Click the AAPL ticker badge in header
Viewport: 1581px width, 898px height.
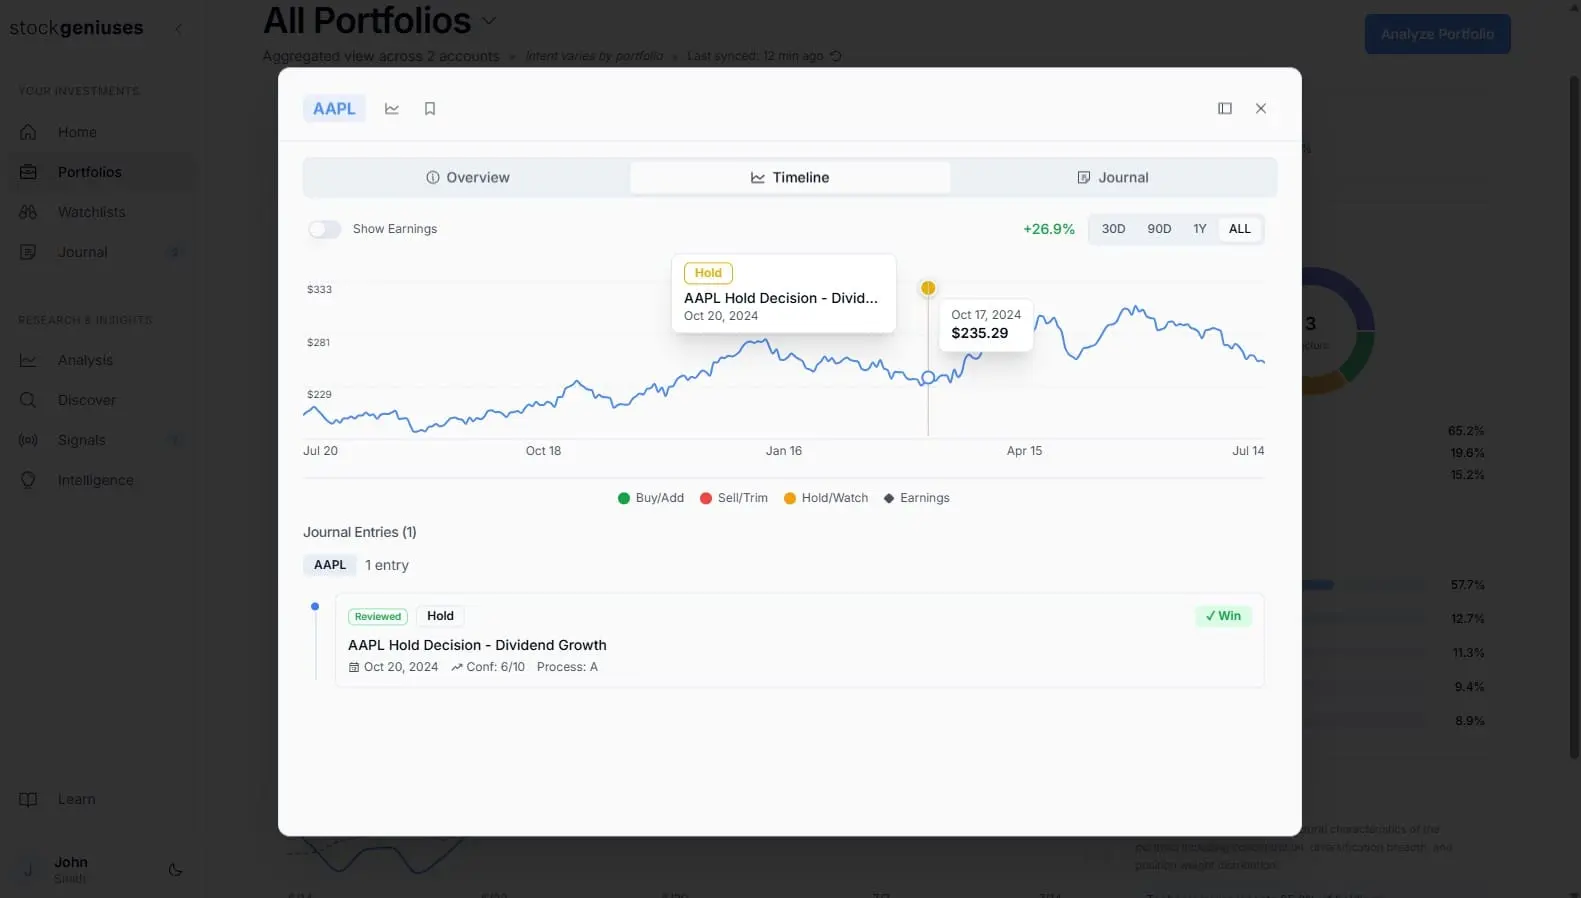[334, 109]
